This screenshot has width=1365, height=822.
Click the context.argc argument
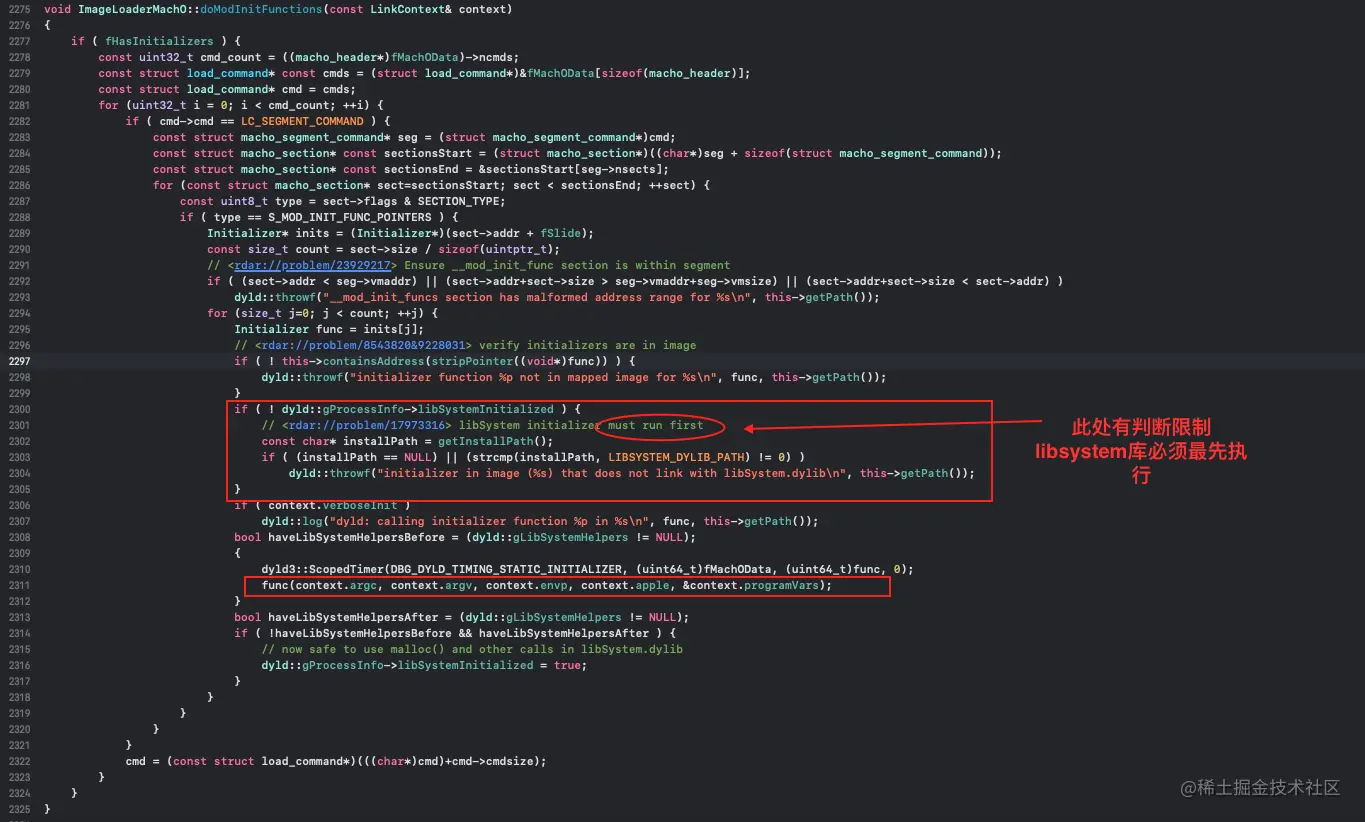pos(337,585)
